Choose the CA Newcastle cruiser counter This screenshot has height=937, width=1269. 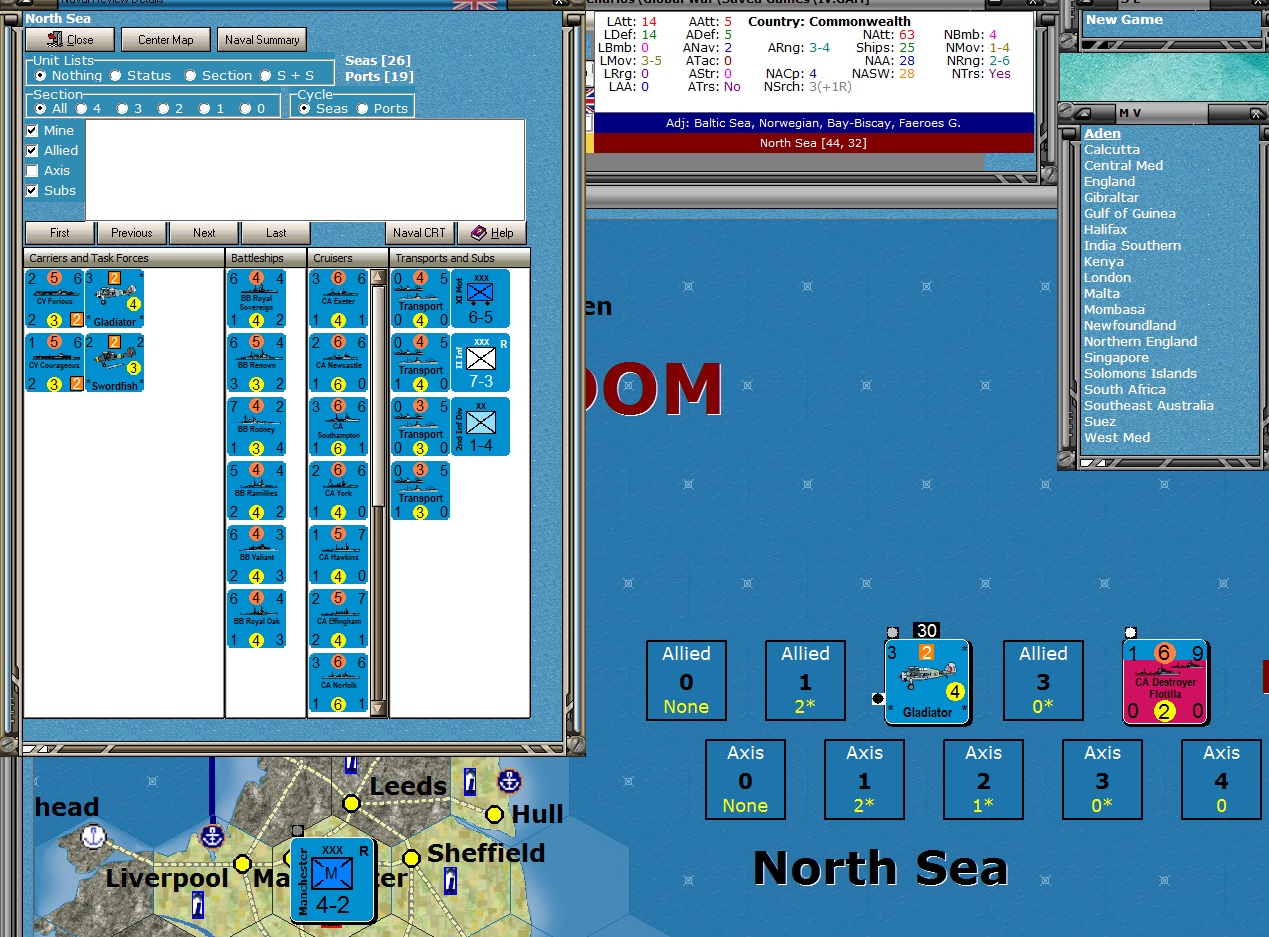pyautogui.click(x=338, y=363)
